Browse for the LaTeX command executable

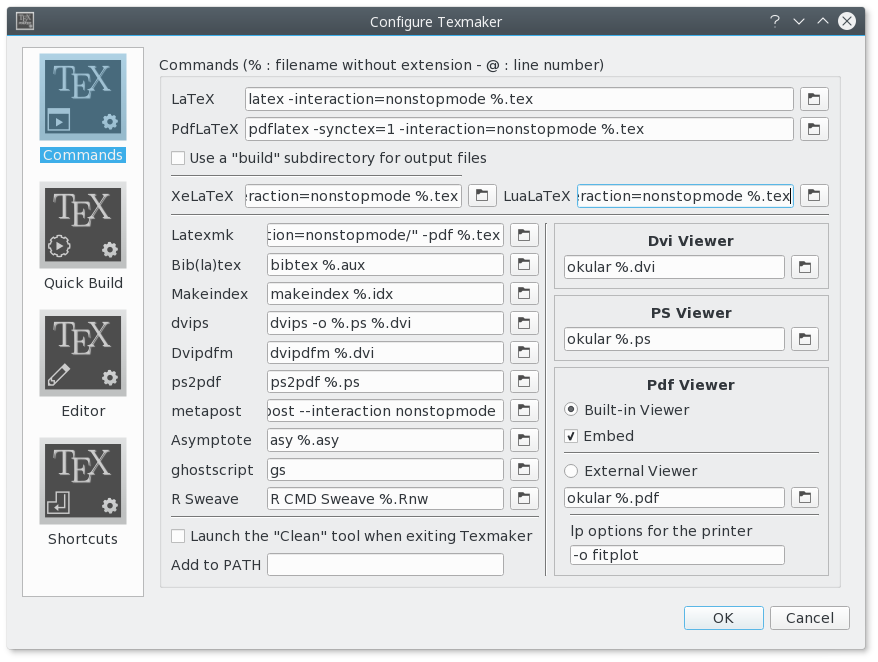coord(815,99)
